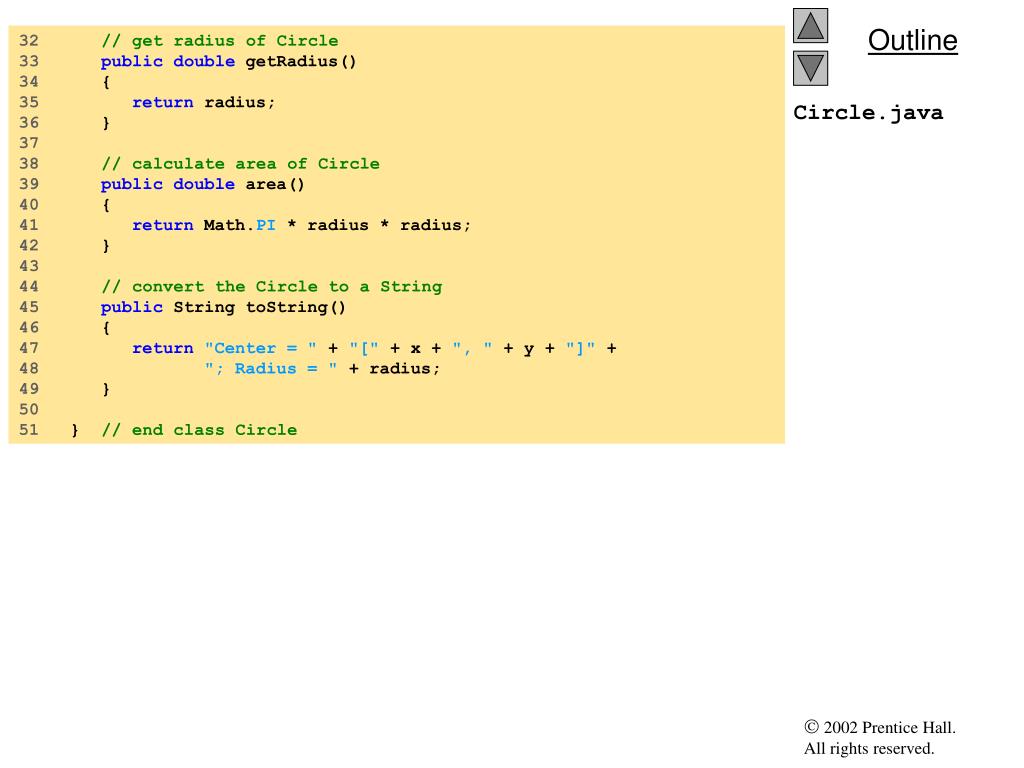Image resolution: width=1024 pixels, height=768 pixels.
Task: Click the '// end class Circle' comment
Action: point(199,430)
